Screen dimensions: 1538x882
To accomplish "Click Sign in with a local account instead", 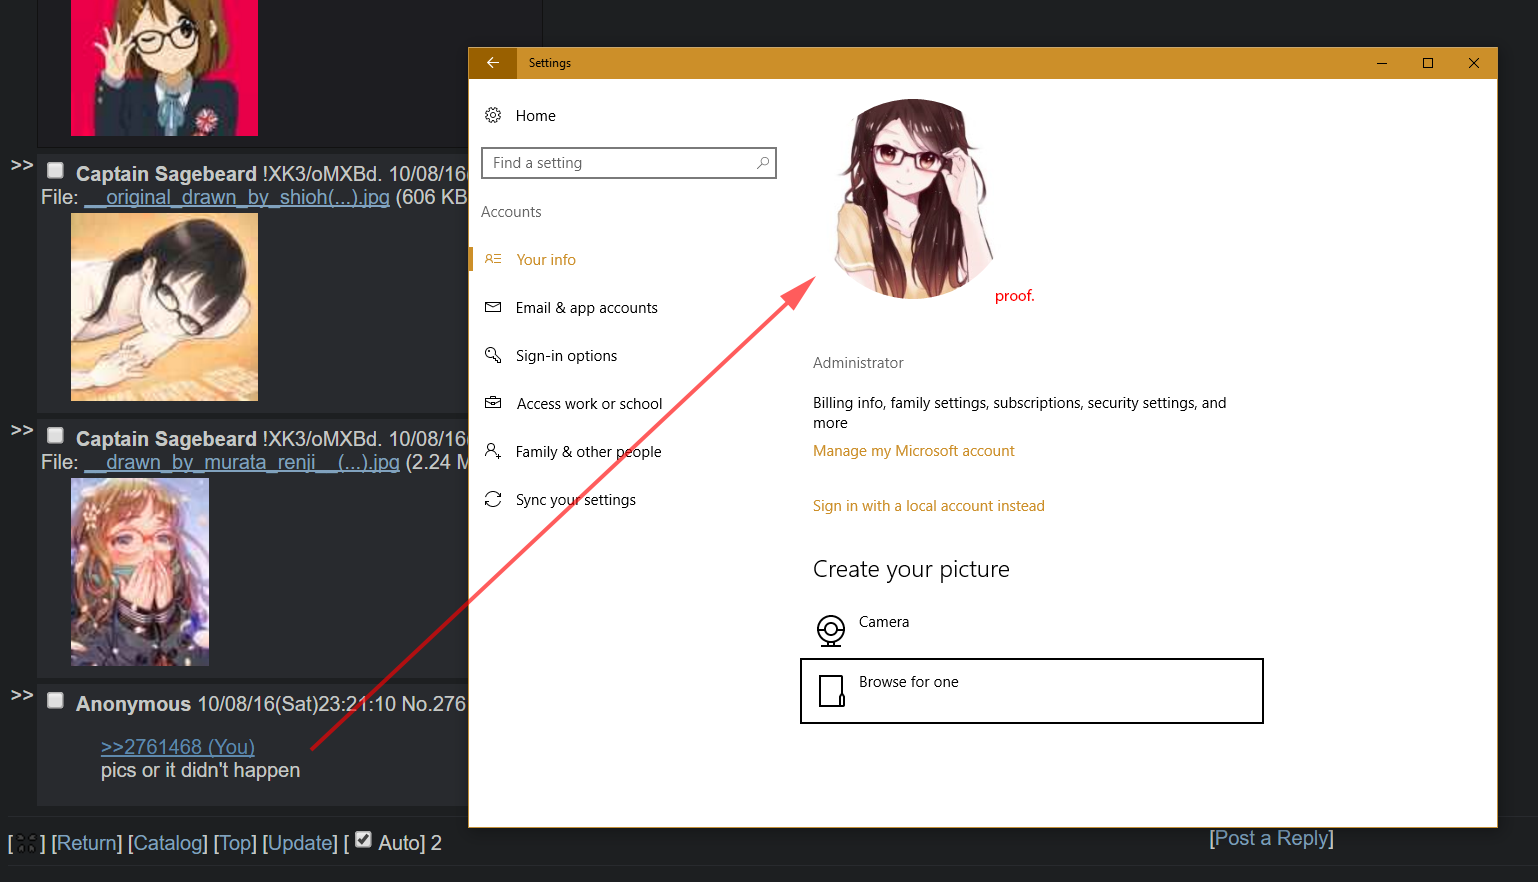I will (x=928, y=506).
